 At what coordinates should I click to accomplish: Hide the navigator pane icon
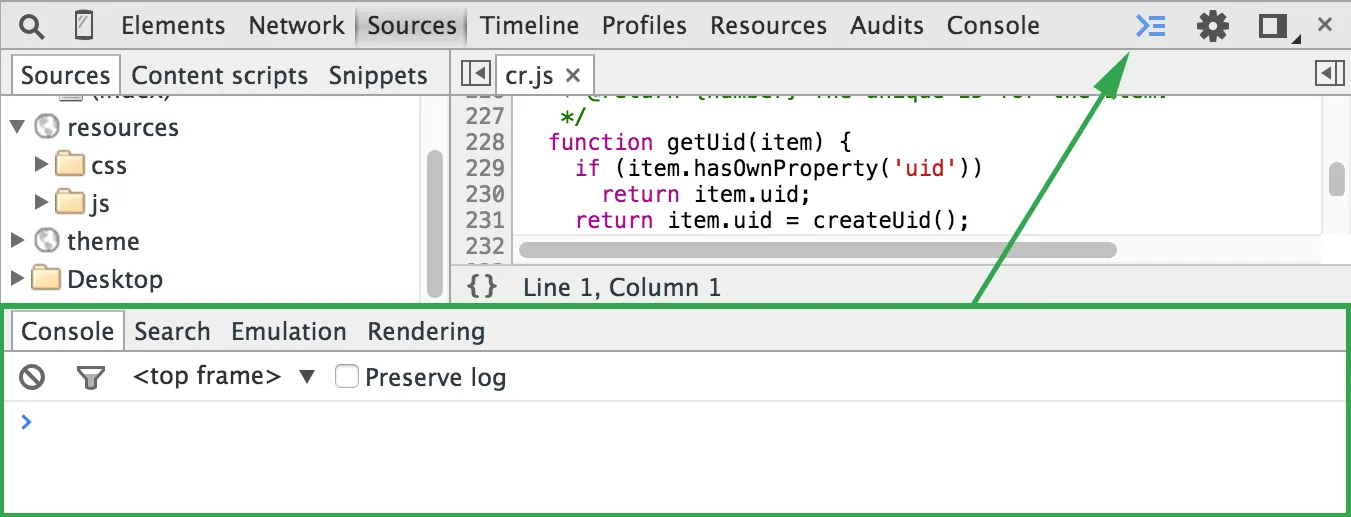click(x=474, y=73)
